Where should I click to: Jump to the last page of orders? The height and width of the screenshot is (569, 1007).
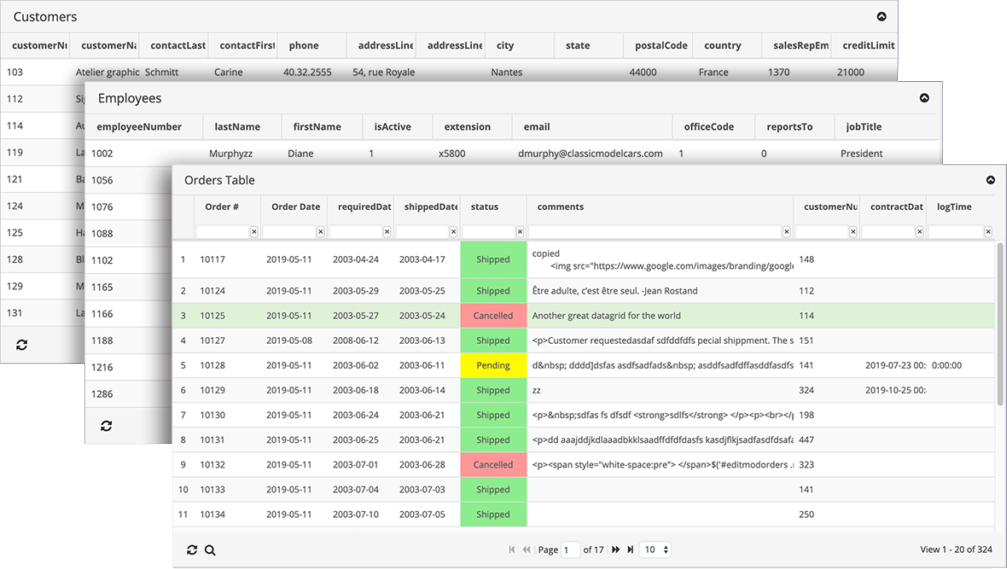tap(631, 550)
